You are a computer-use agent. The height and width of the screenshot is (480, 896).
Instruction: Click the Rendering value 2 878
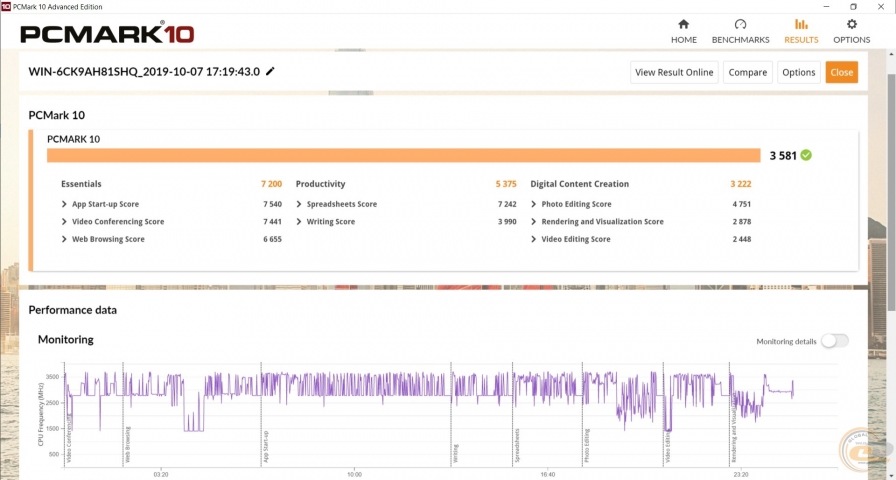tap(742, 222)
